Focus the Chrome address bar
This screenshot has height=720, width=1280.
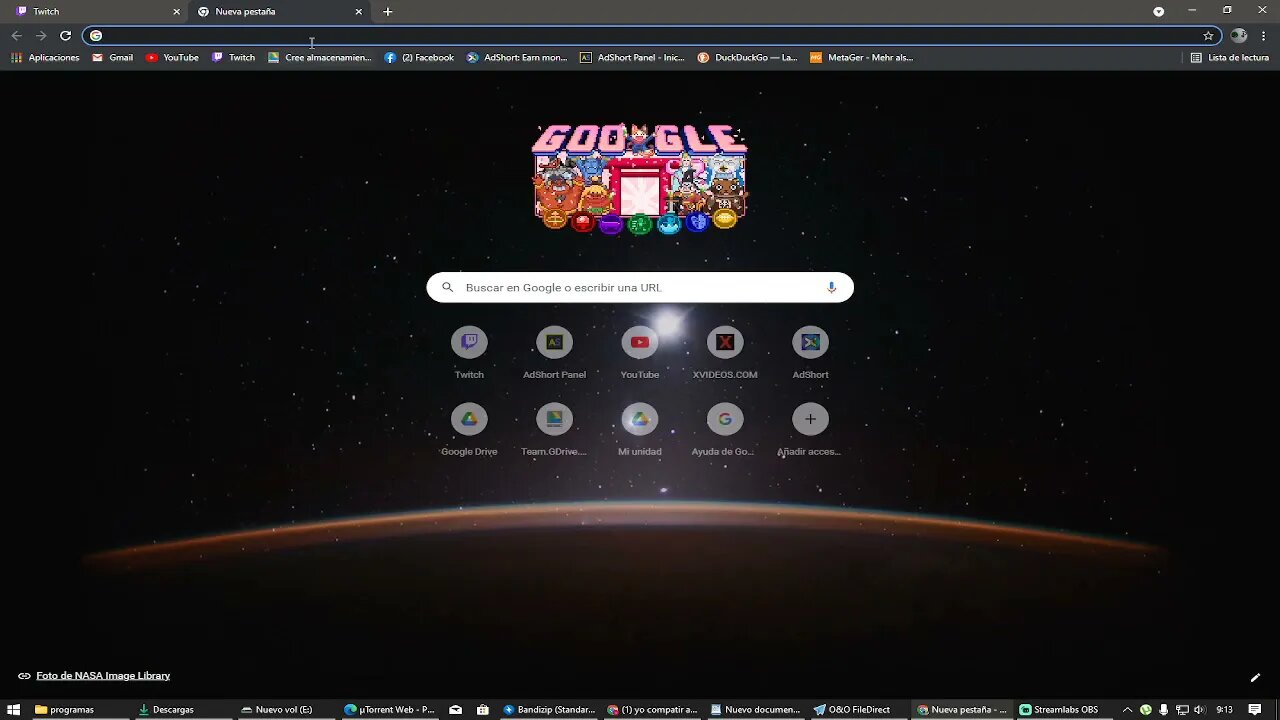652,35
